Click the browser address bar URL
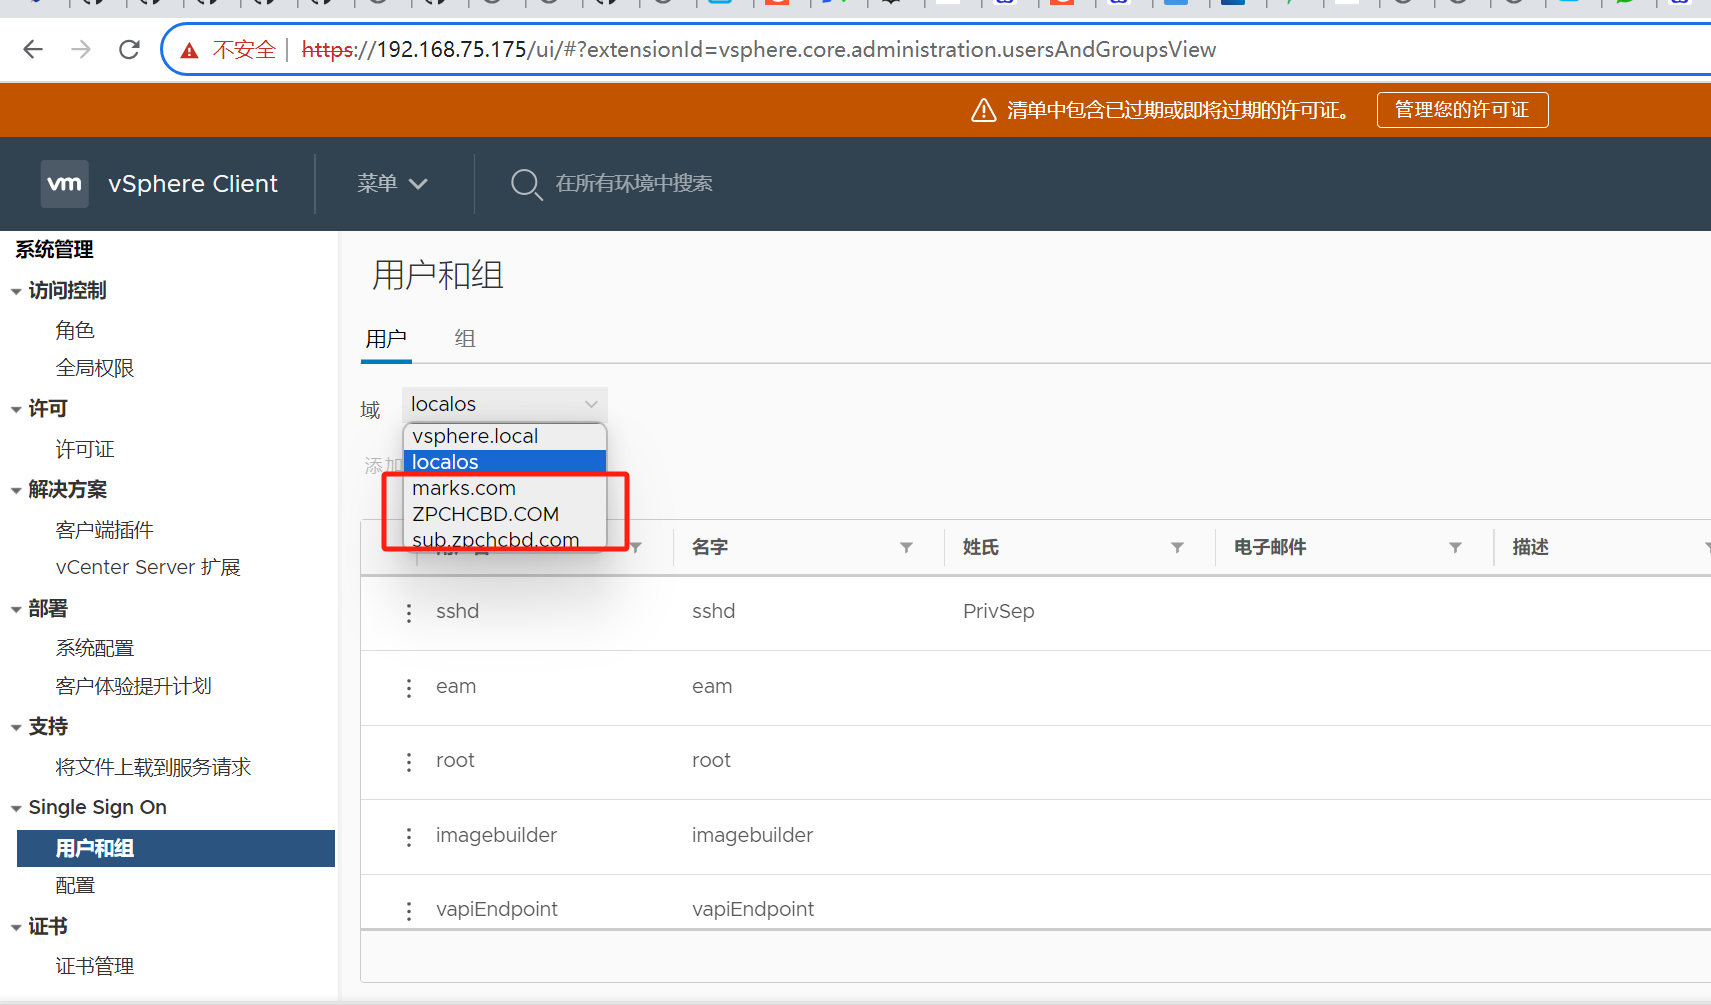 [759, 50]
